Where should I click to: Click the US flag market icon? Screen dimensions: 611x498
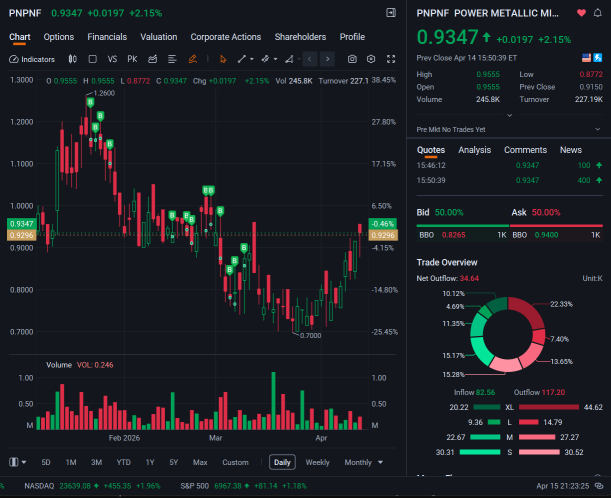[x=586, y=58]
